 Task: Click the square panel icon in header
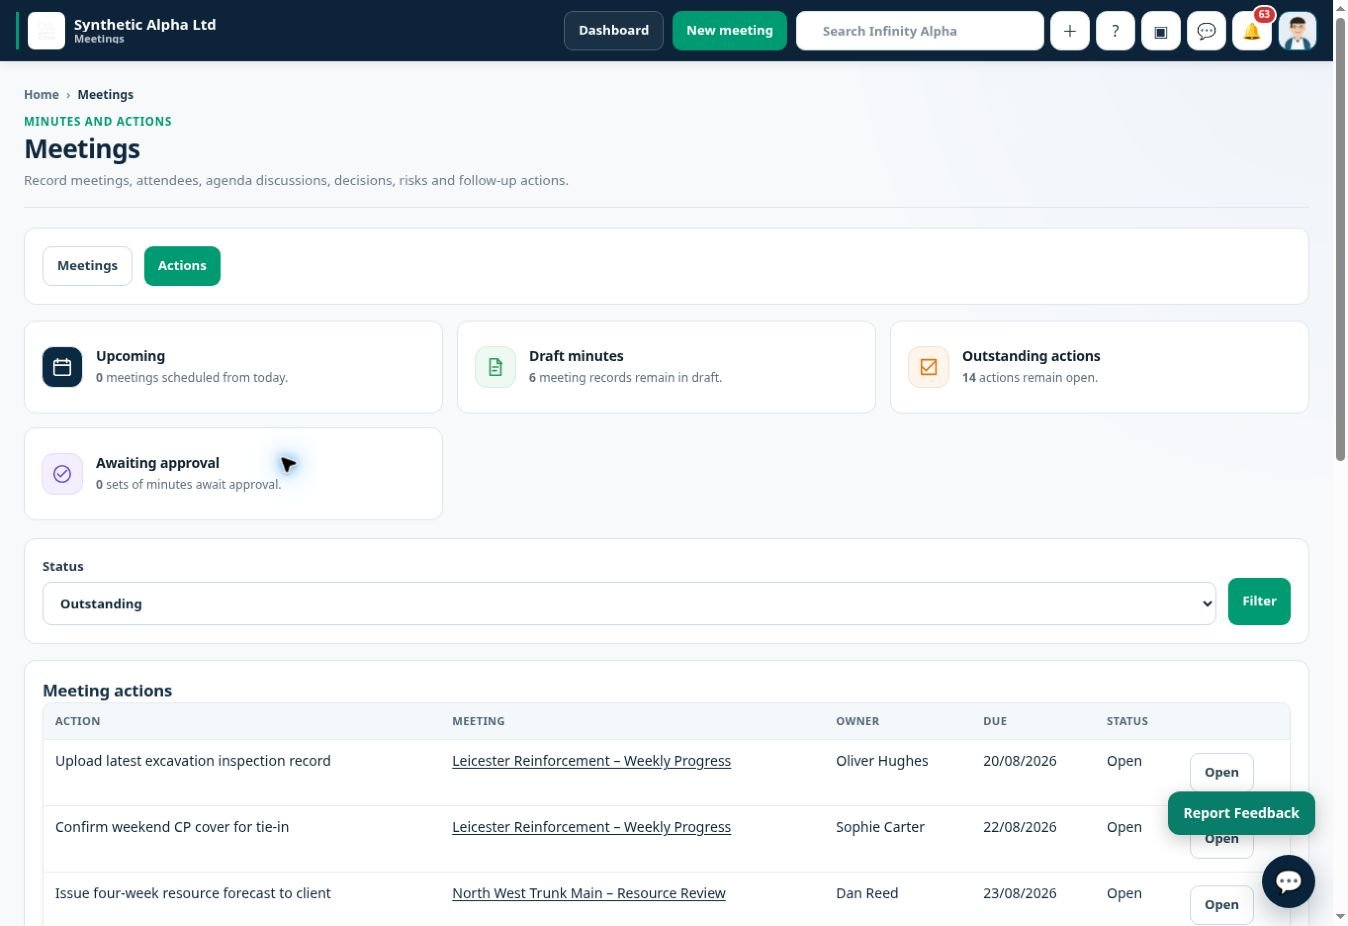click(x=1161, y=31)
